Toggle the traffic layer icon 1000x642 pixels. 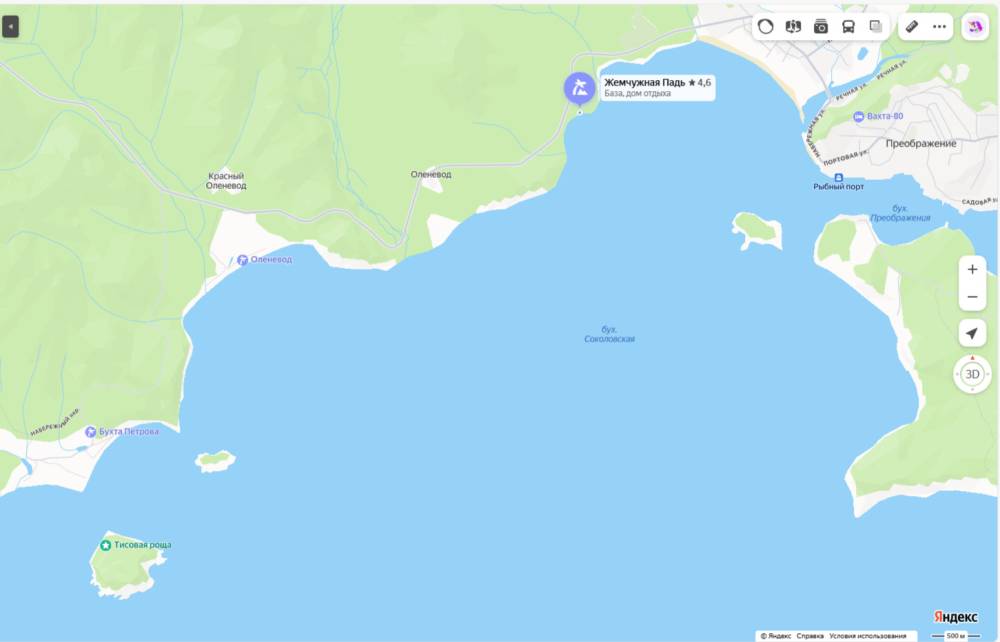(765, 27)
